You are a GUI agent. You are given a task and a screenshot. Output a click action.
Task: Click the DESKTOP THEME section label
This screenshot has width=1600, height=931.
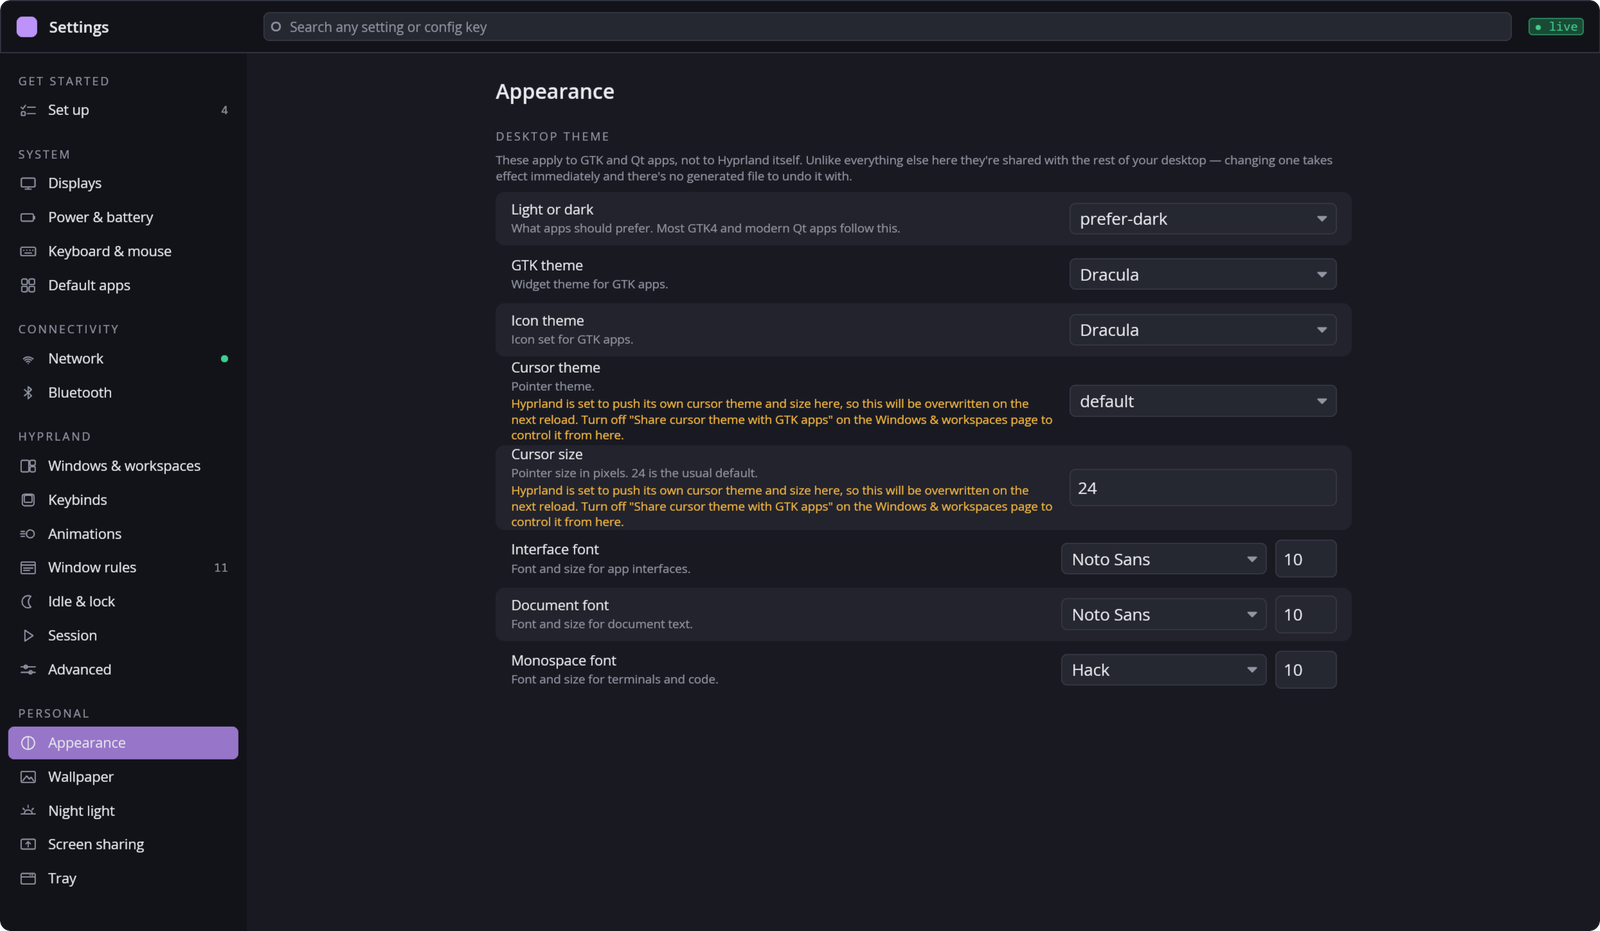click(x=552, y=136)
